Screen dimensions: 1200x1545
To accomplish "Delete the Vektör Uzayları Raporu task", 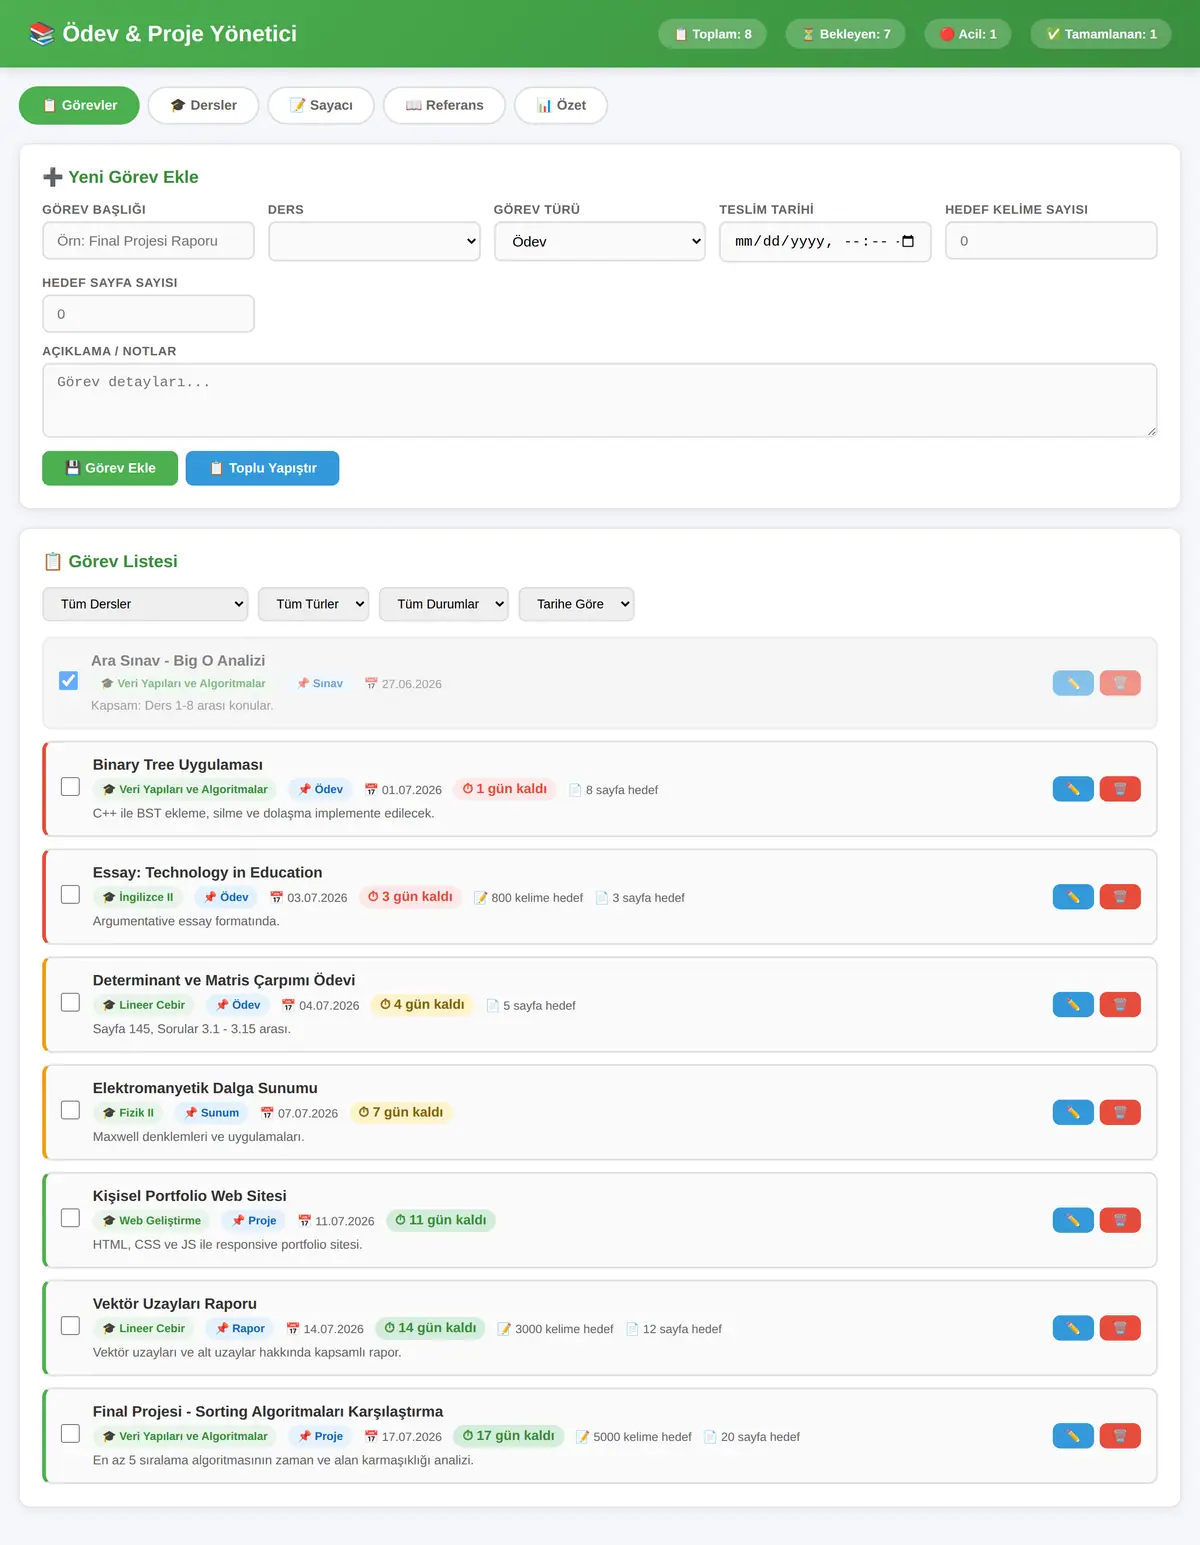I will click(1120, 1328).
